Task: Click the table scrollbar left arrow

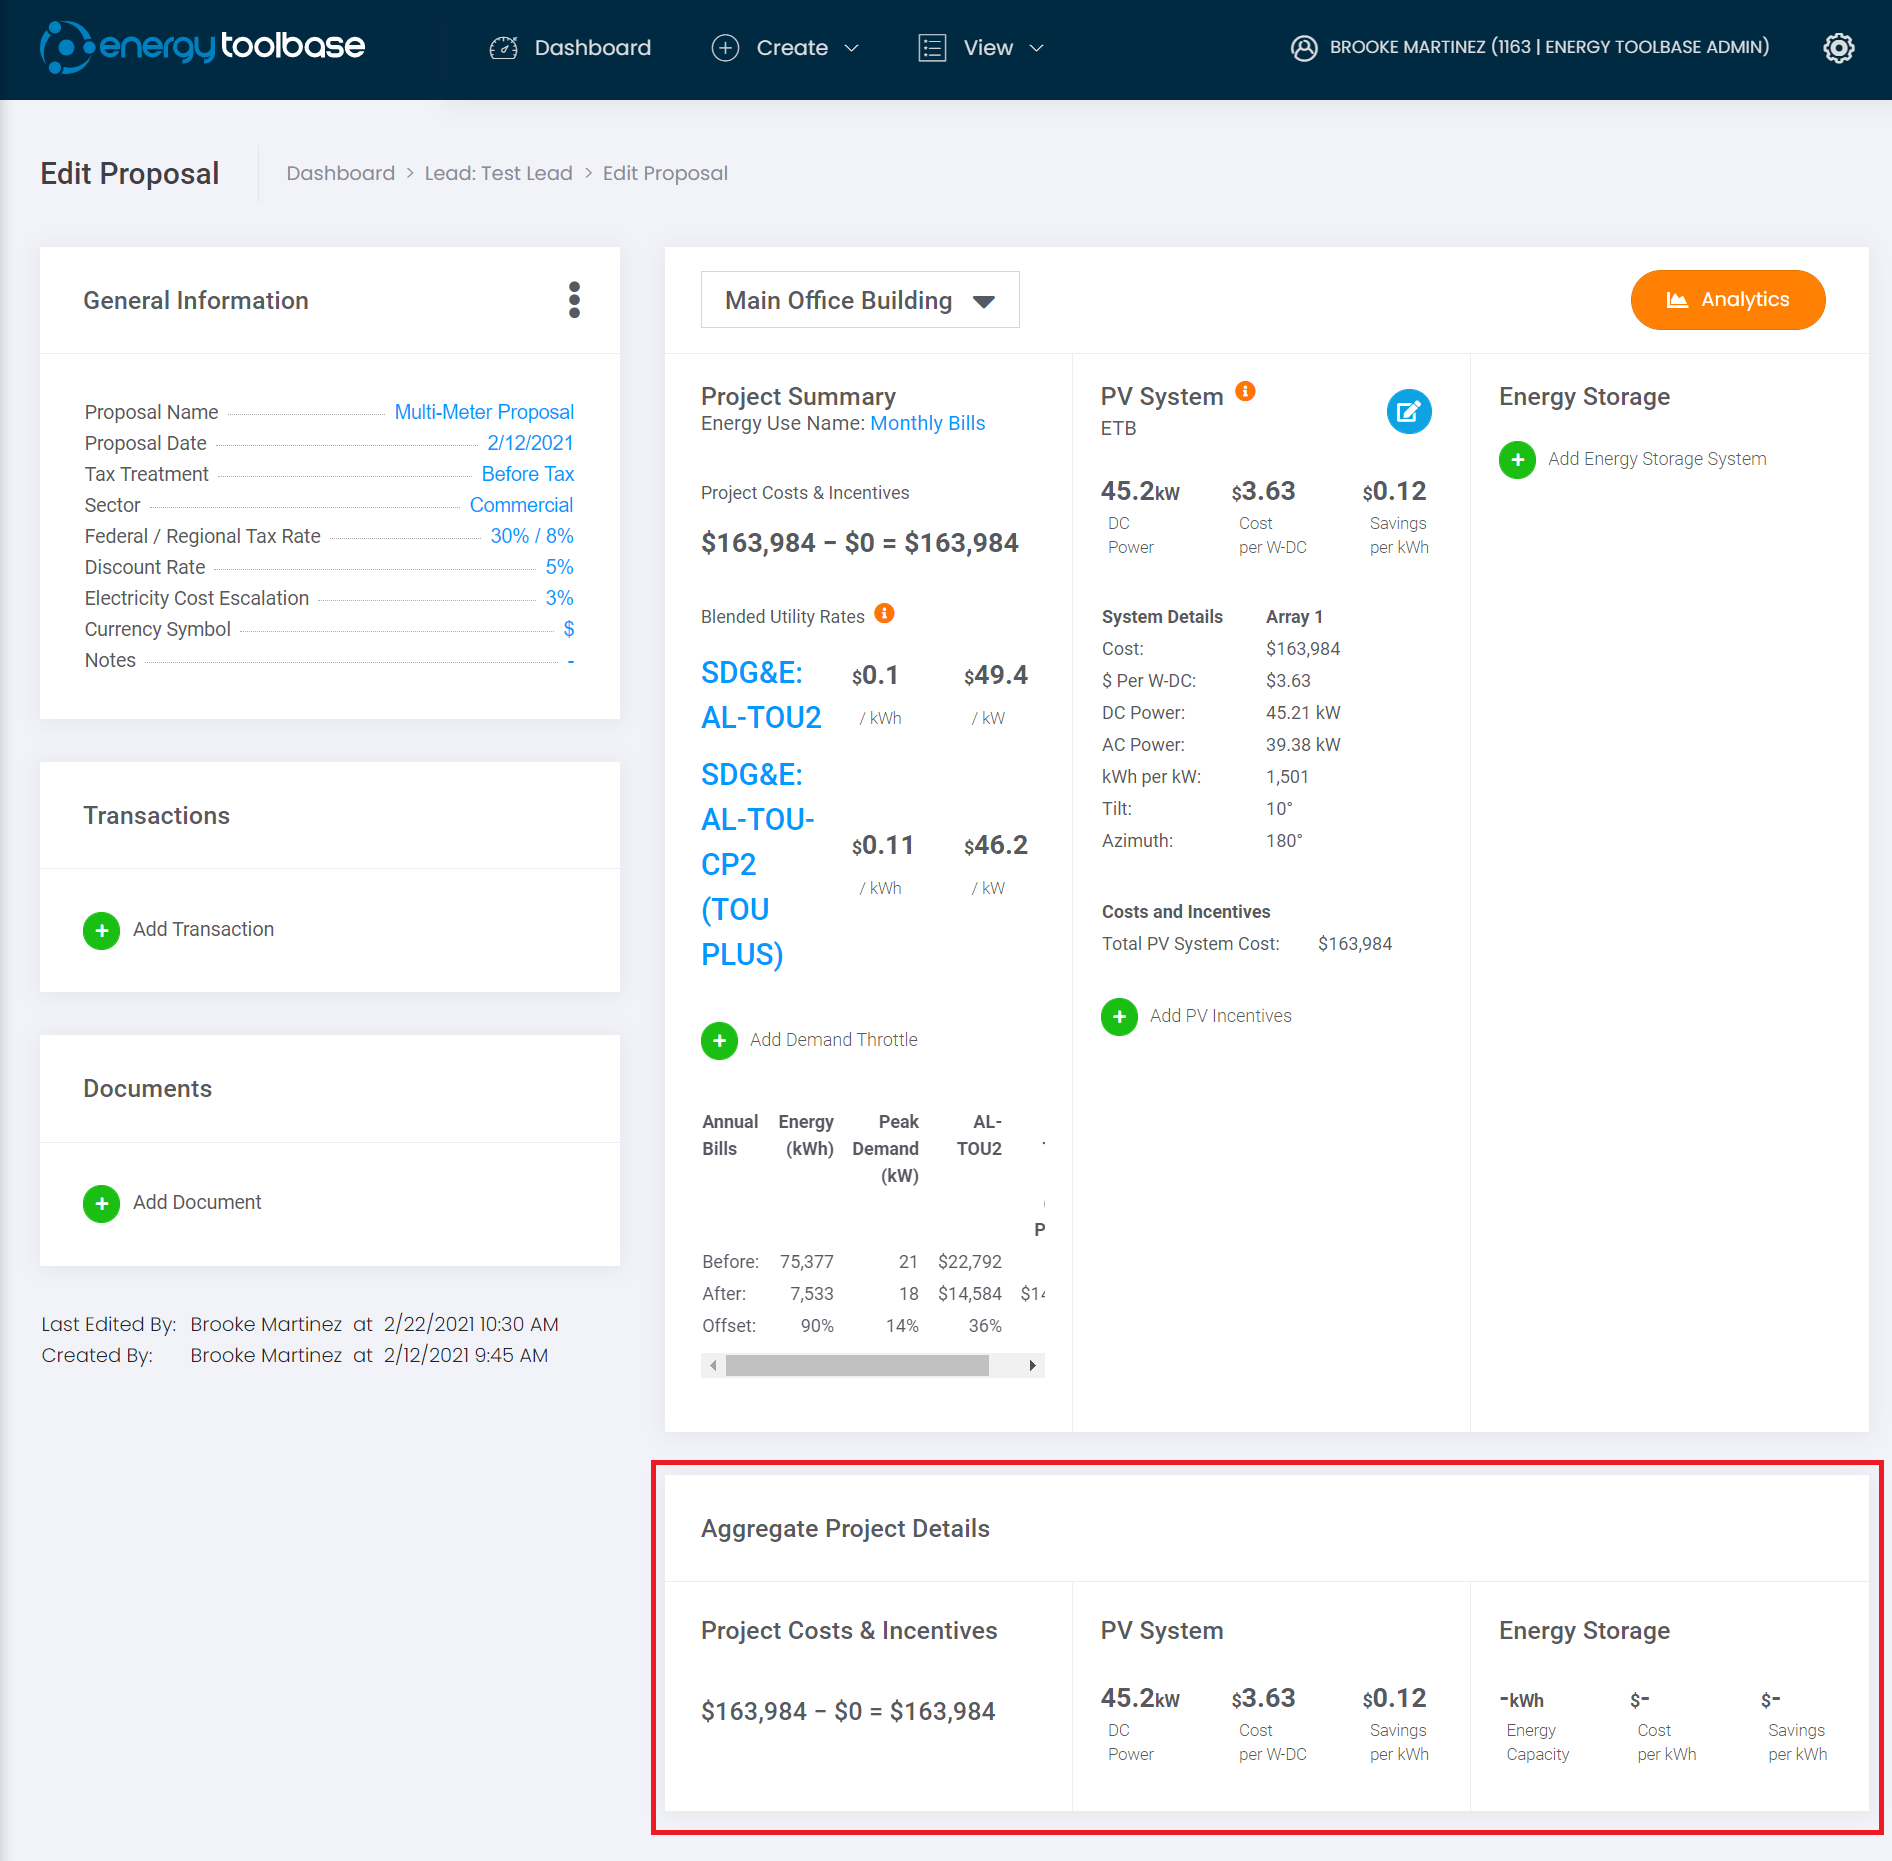Action: (713, 1365)
